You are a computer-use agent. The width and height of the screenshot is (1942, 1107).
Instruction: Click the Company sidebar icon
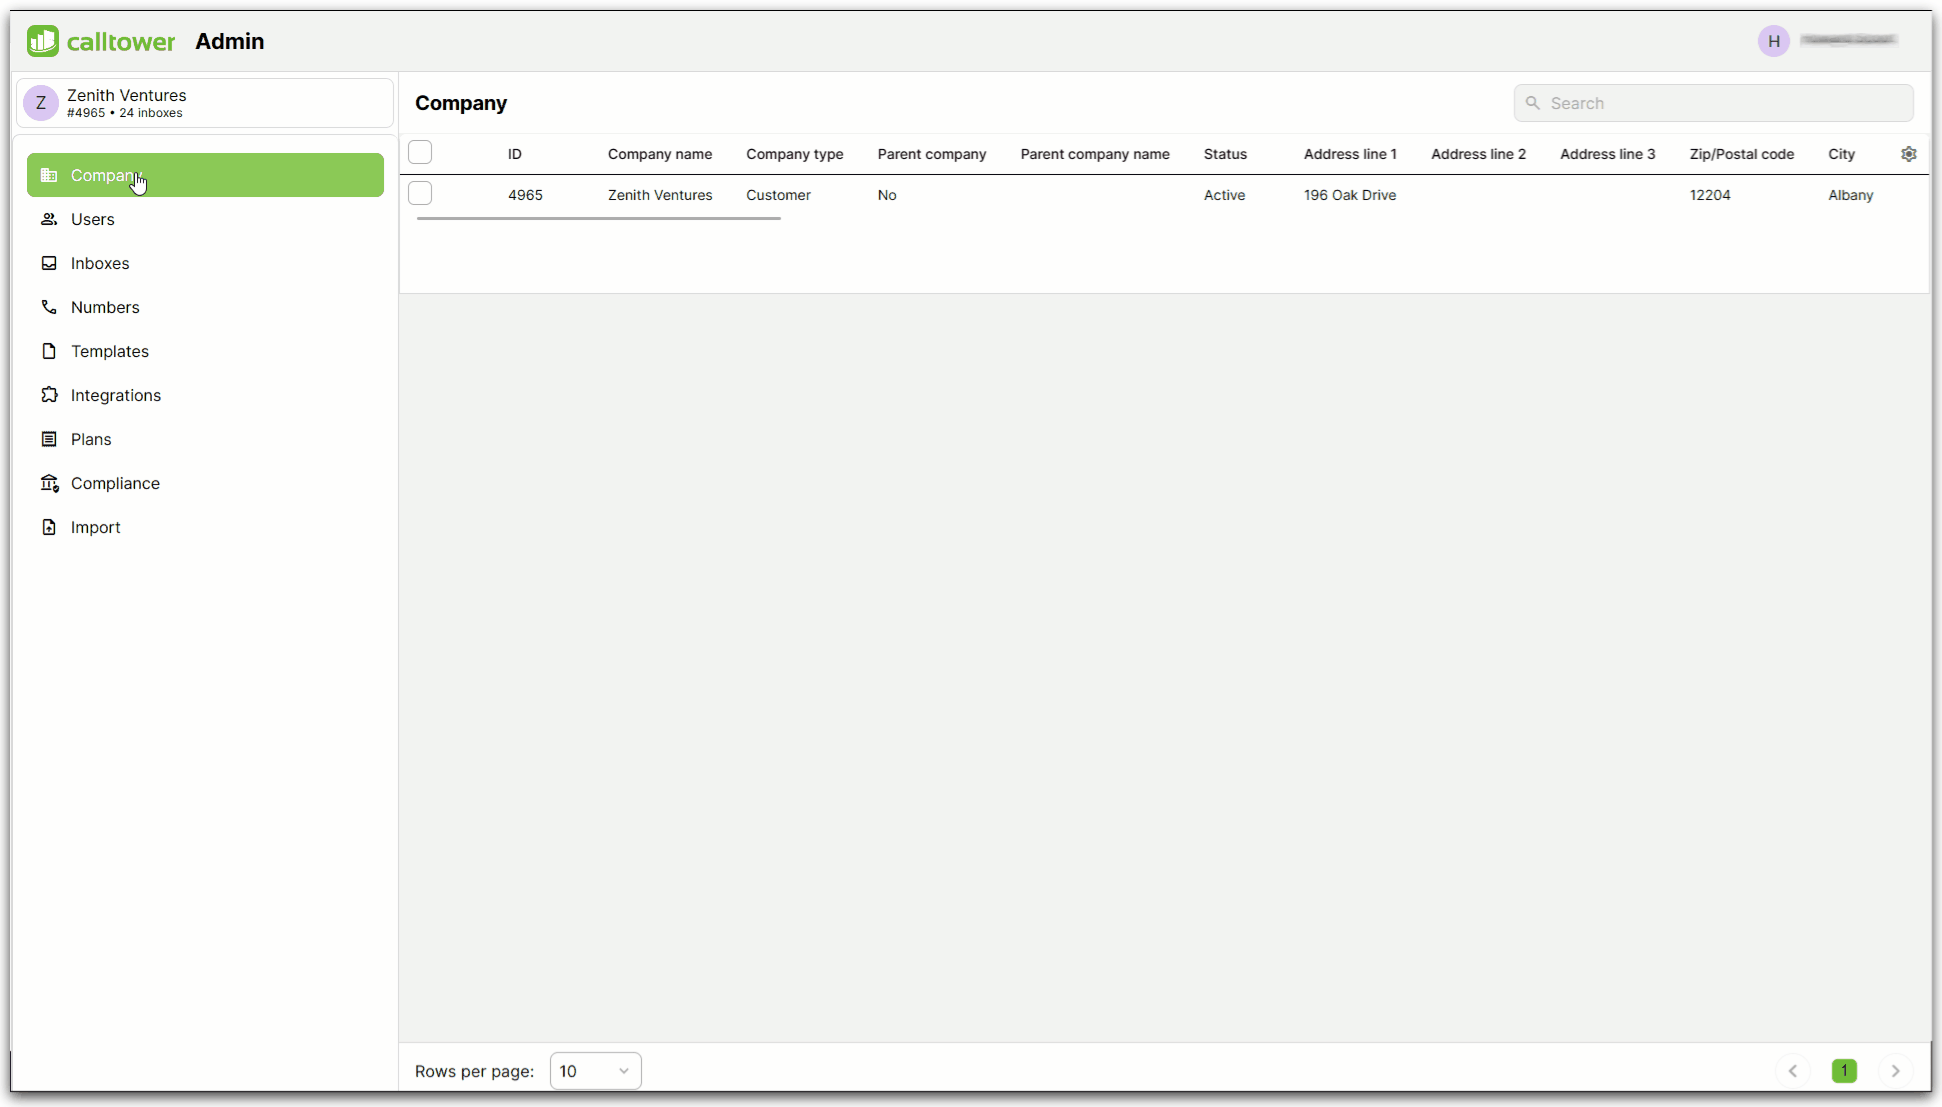pos(48,175)
